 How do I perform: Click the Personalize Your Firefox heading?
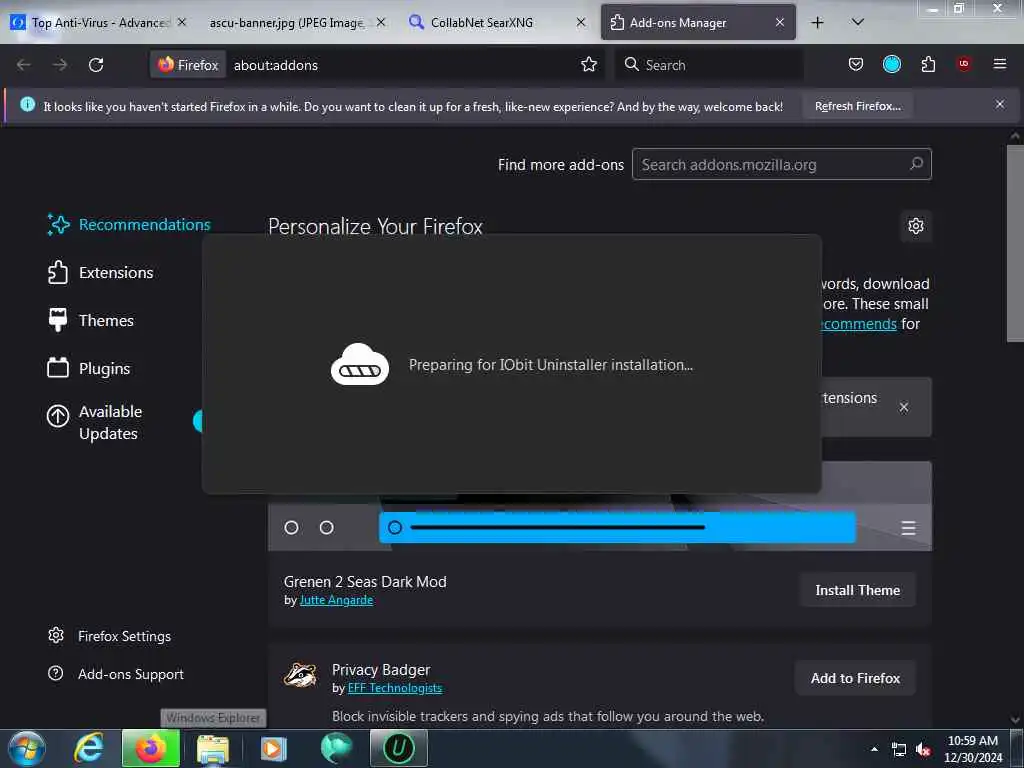(376, 227)
